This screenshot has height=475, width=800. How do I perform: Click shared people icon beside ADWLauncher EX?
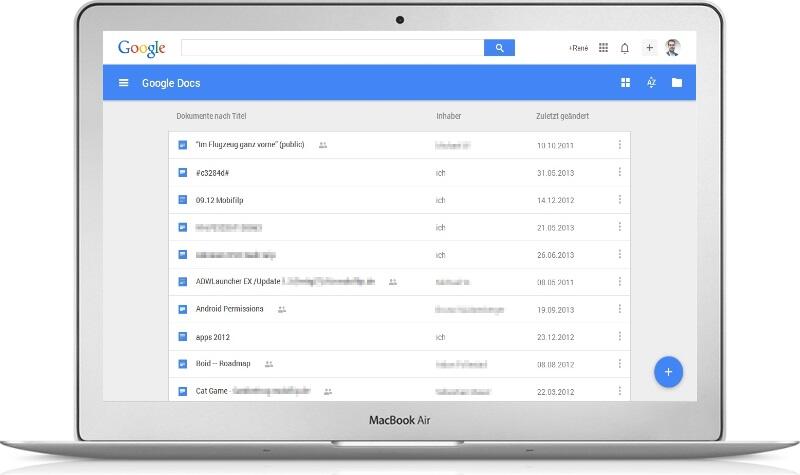(393, 282)
